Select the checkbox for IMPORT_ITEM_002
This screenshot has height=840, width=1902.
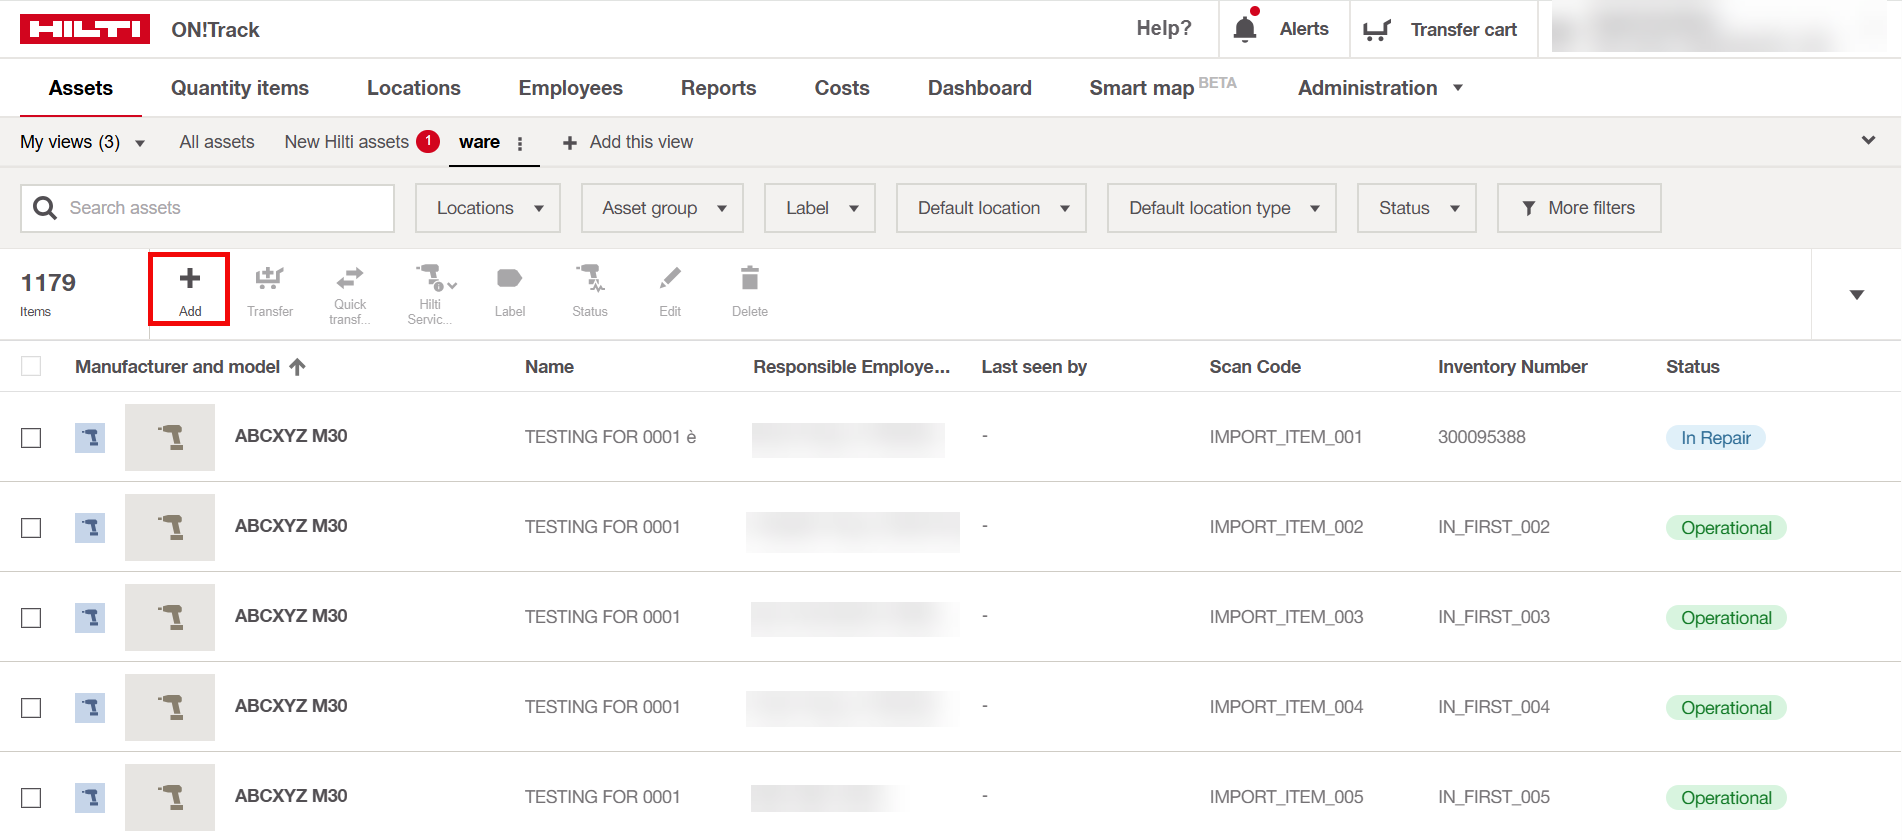click(x=31, y=528)
